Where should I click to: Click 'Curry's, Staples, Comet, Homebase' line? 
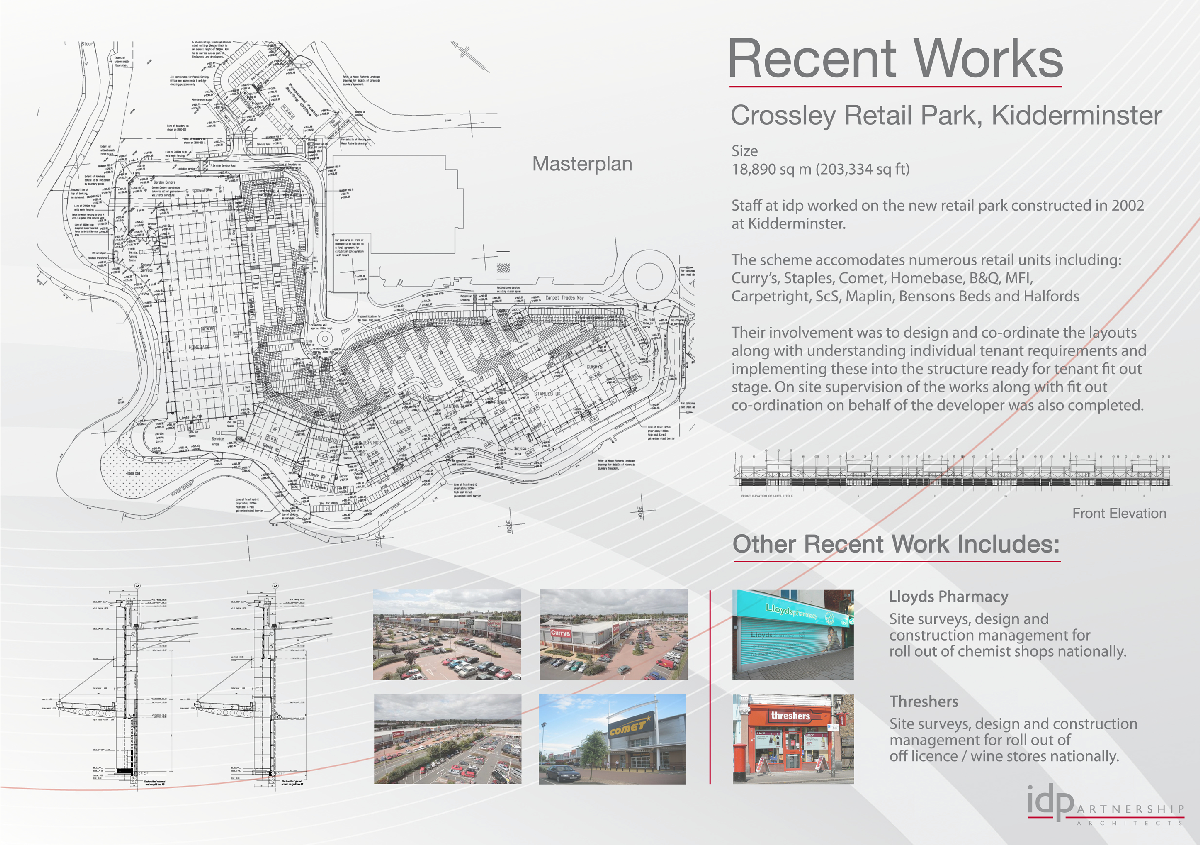882,278
